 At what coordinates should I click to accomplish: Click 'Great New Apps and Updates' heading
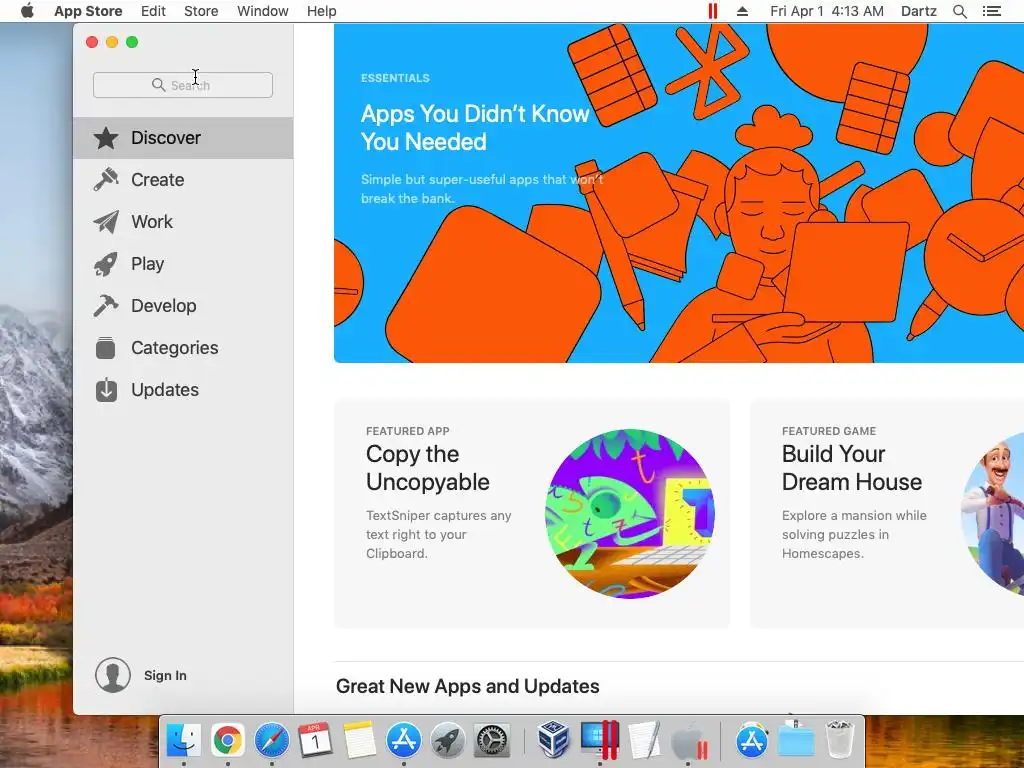pos(468,686)
